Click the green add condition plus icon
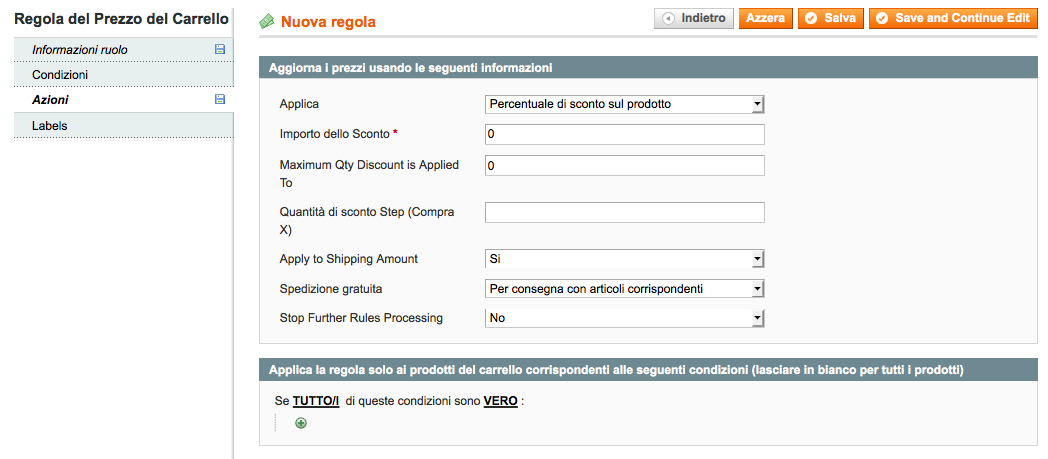This screenshot has height=459, width=1048. 301,423
